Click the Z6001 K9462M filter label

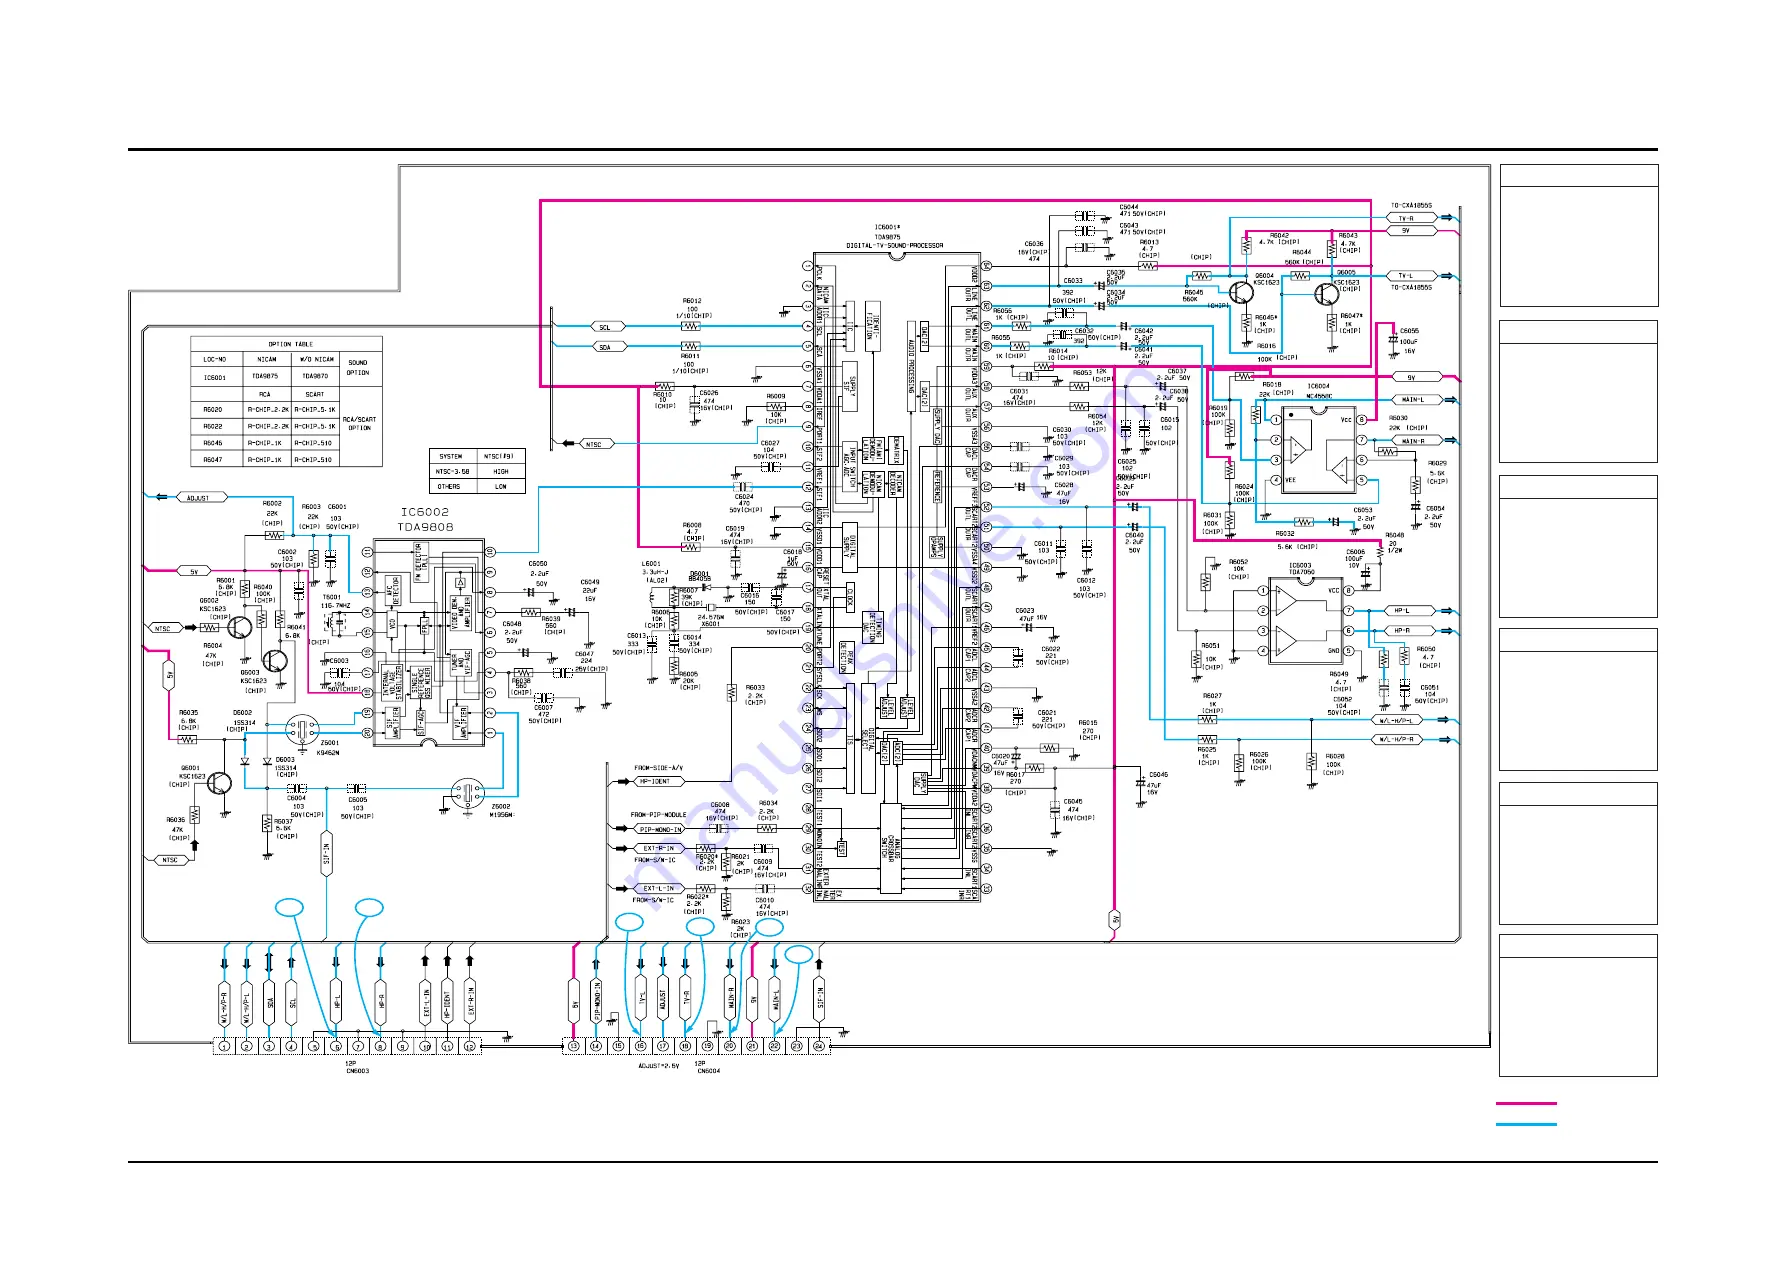pos(329,748)
